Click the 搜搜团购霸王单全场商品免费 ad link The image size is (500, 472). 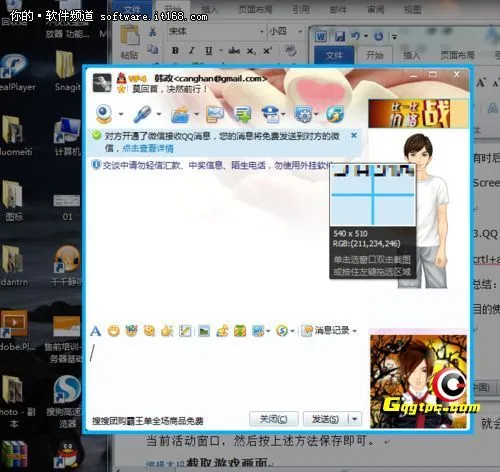click(148, 421)
